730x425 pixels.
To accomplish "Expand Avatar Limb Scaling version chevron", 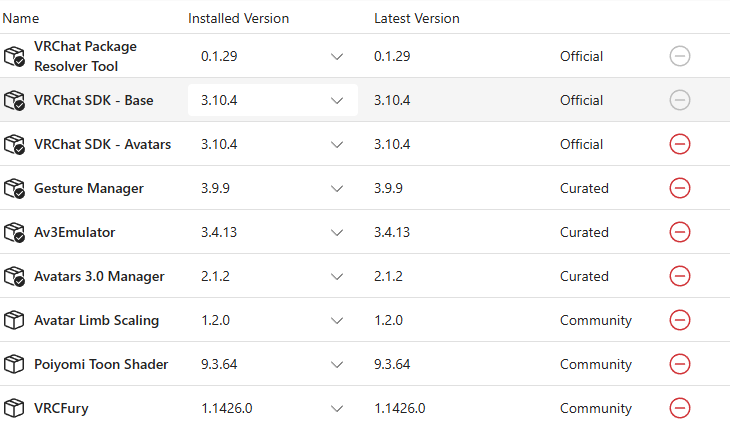I will [x=337, y=320].
